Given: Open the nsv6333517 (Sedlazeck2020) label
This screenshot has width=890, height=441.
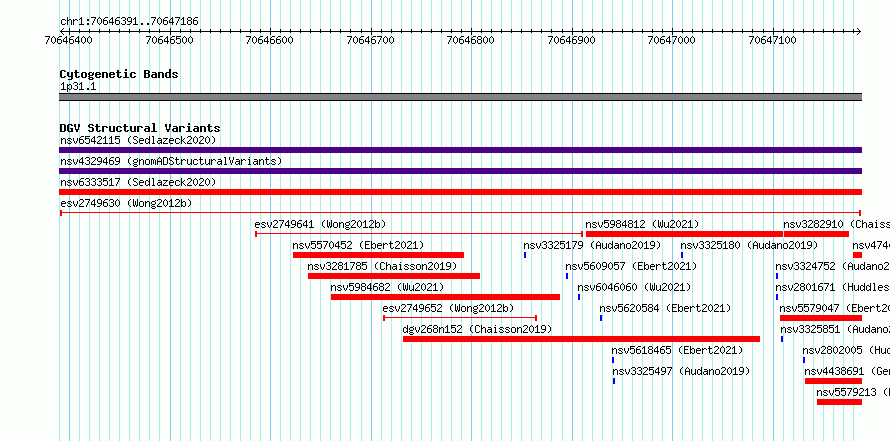Looking at the screenshot, I should (138, 182).
